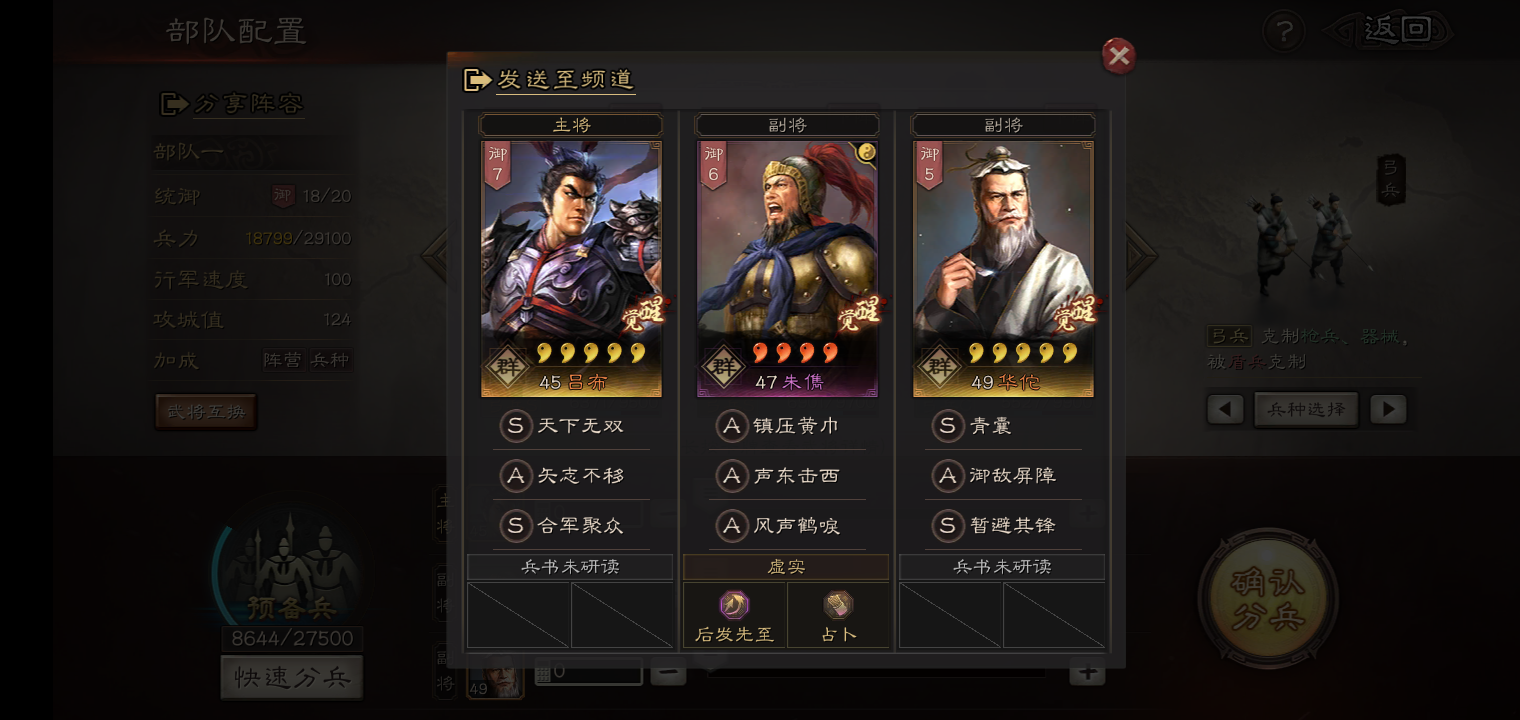Confirm troops with 确认分兵 button
Screen dimensions: 1520x720
coord(1269,598)
